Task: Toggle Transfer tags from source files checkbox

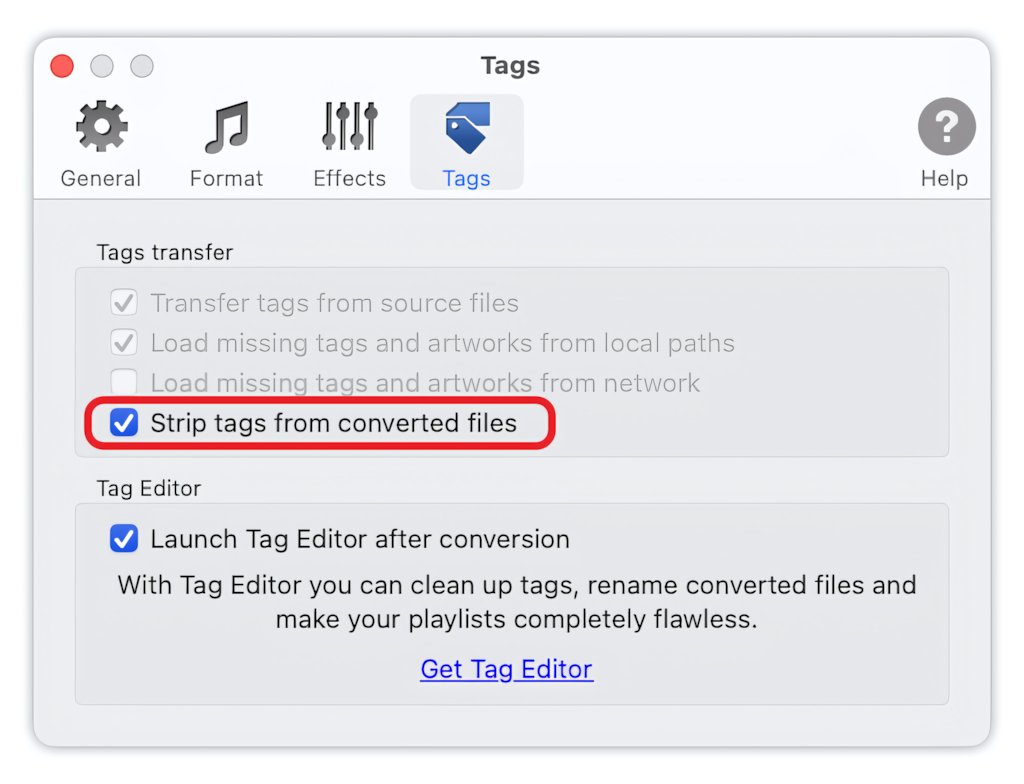Action: coord(124,303)
